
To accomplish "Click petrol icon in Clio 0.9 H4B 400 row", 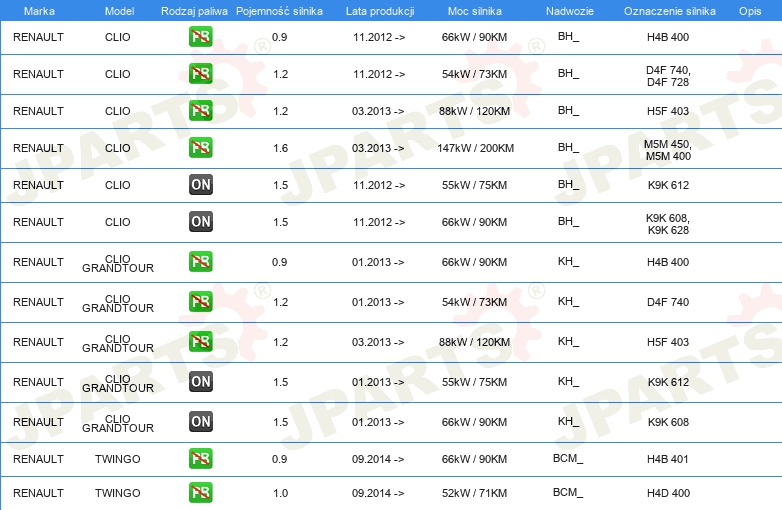I will (200, 36).
